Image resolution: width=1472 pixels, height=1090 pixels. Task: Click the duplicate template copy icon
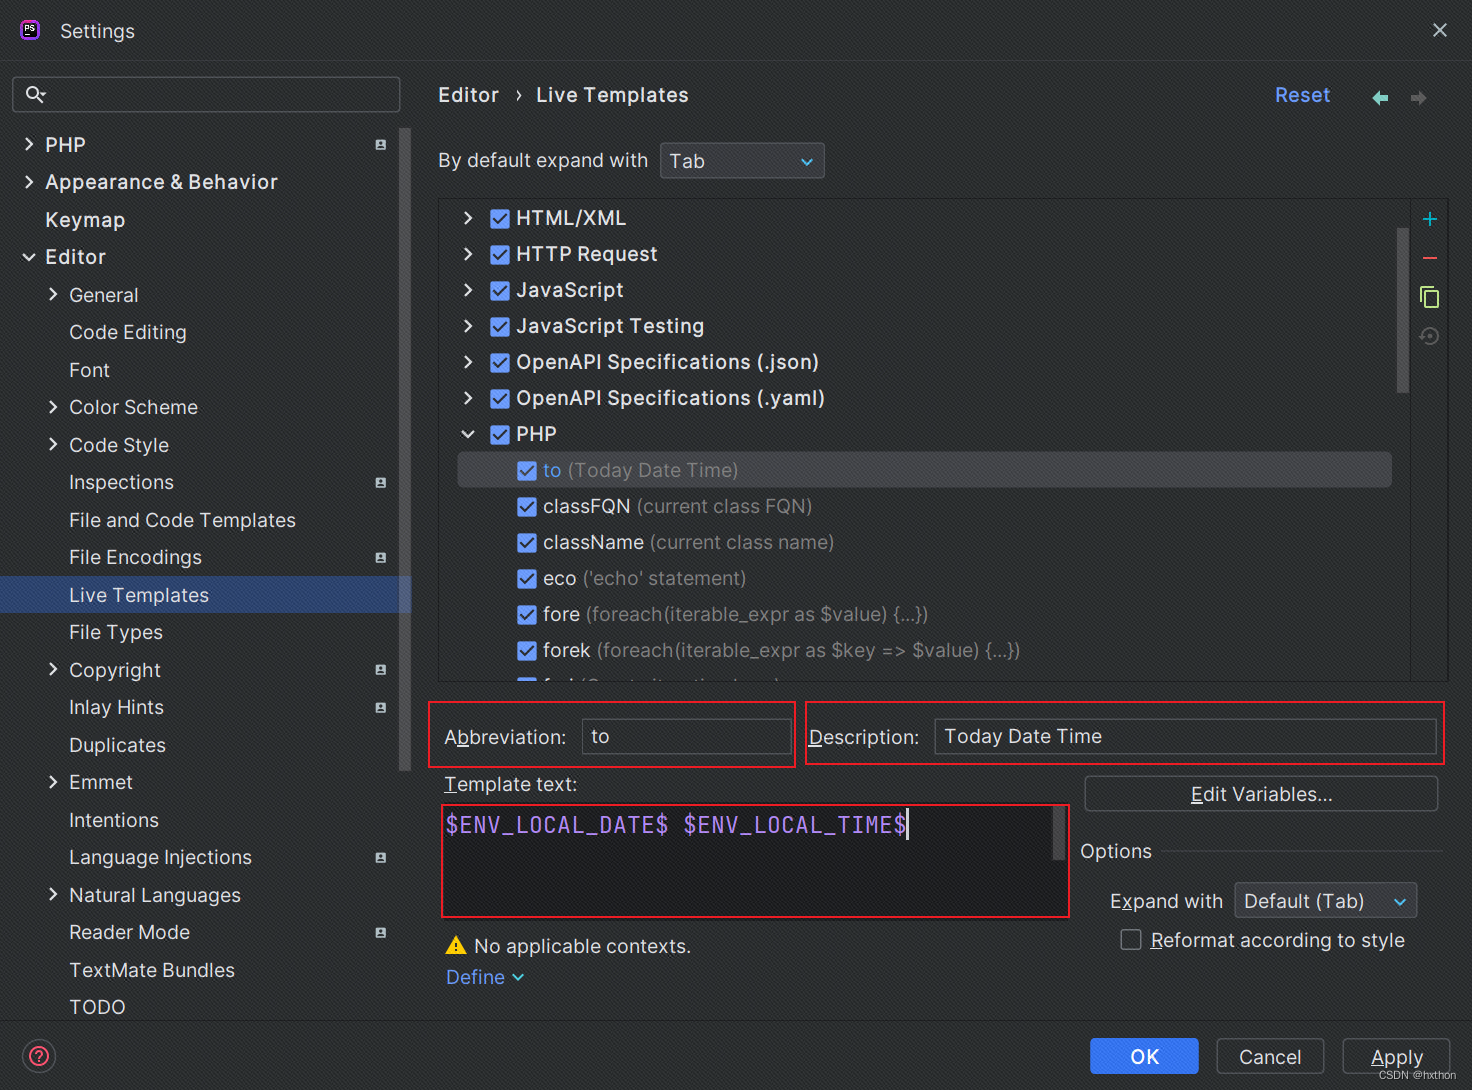click(1430, 297)
